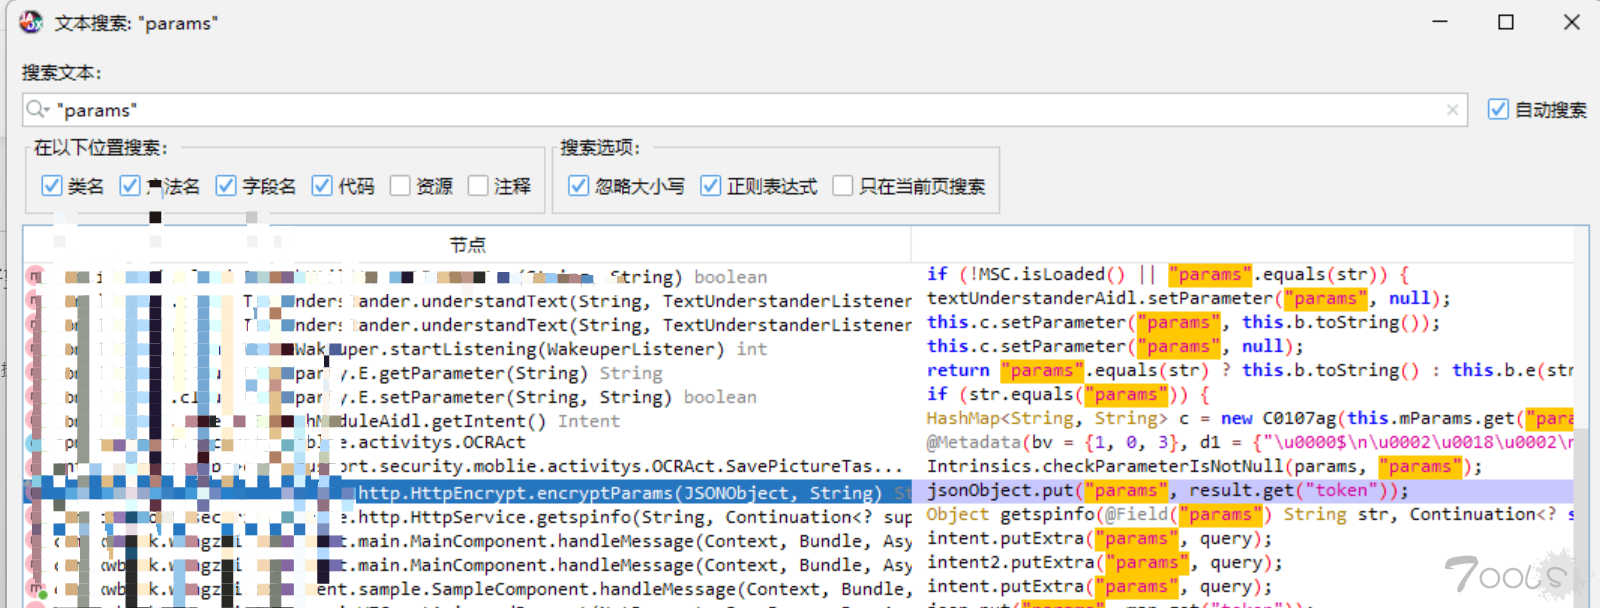Click the jadx app icon in title bar

[31, 21]
